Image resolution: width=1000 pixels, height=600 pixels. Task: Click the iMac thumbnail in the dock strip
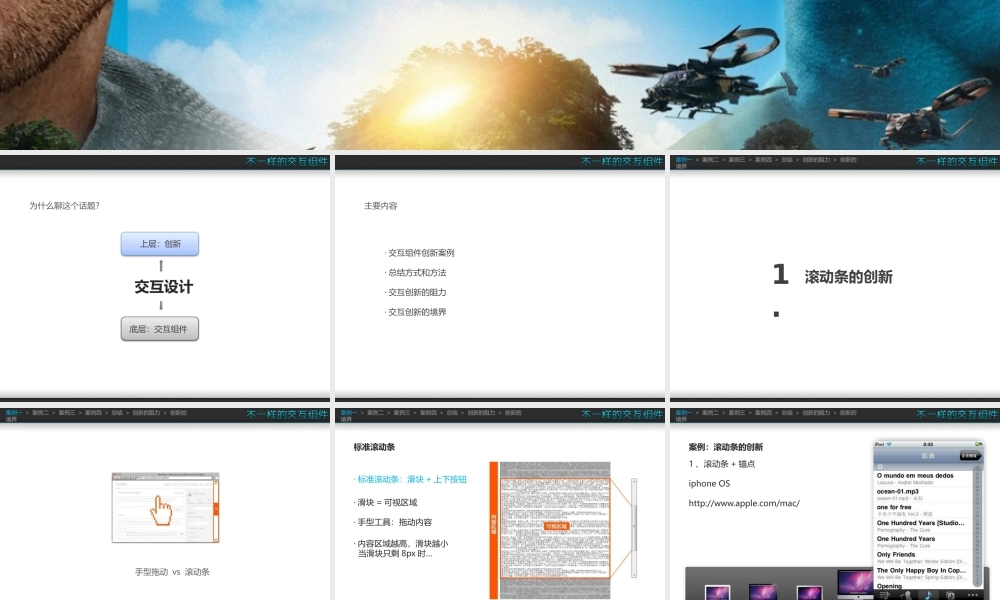tap(854, 584)
